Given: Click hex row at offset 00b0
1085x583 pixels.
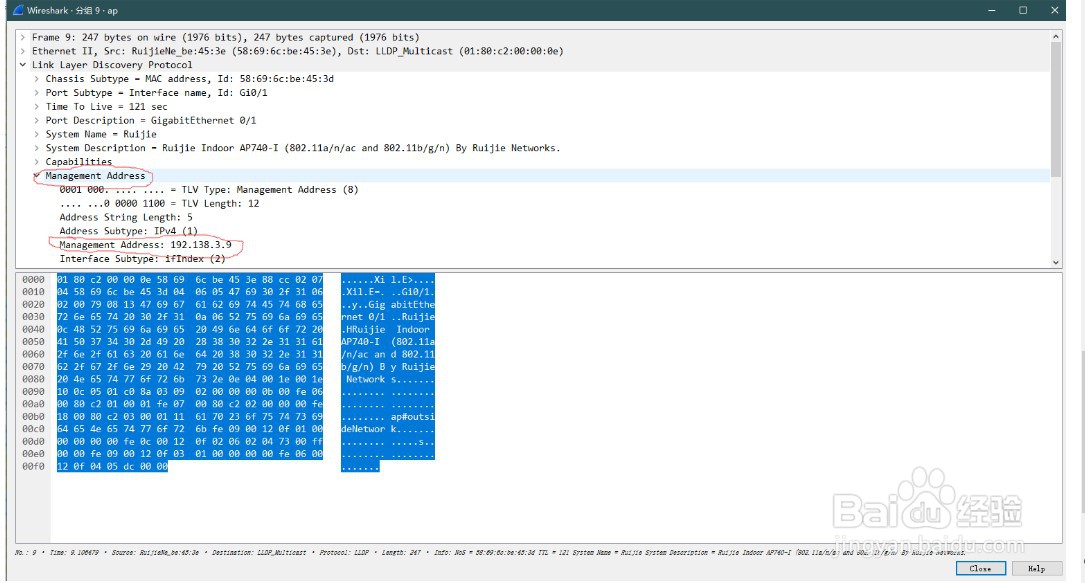Looking at the screenshot, I should pos(190,416).
